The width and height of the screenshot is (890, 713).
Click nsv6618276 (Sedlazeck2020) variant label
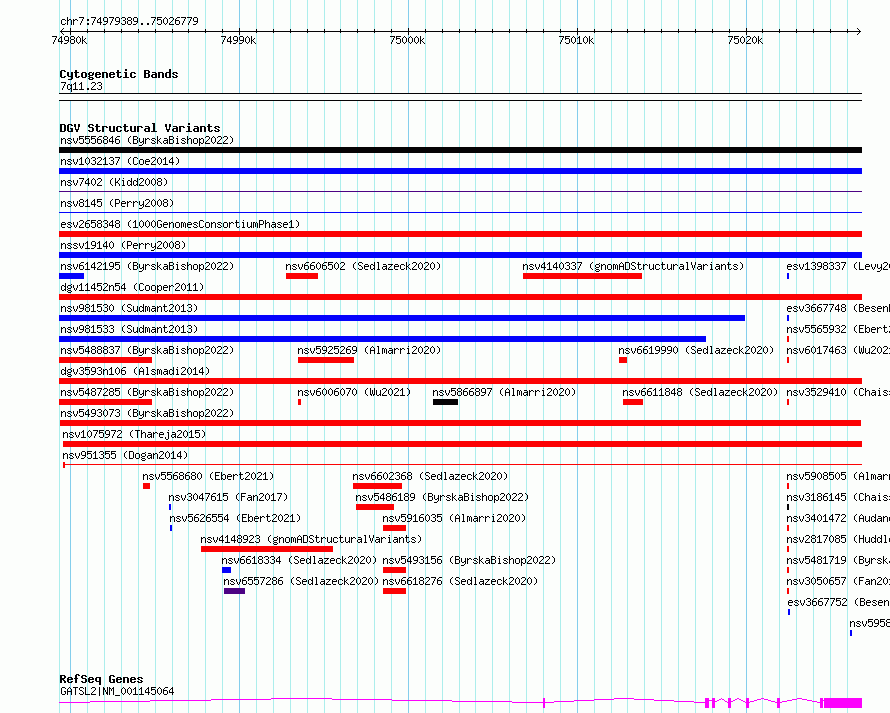point(460,581)
